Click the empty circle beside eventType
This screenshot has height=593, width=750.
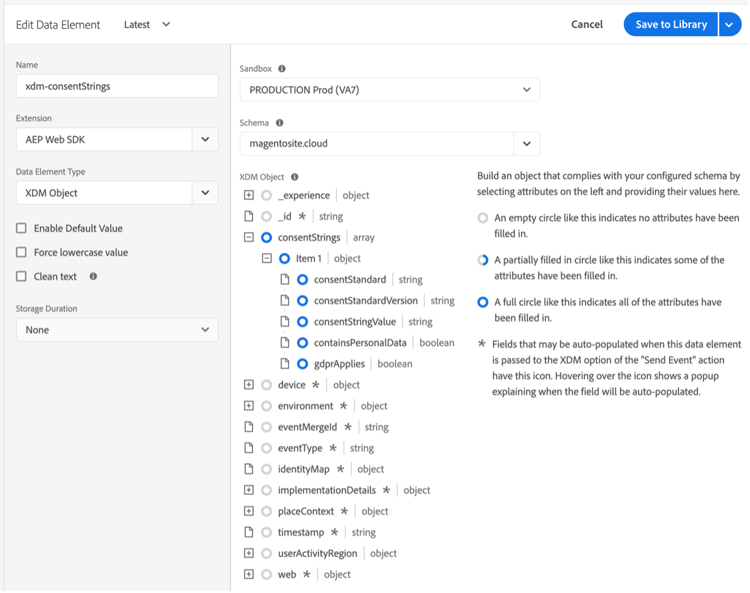tap(266, 448)
